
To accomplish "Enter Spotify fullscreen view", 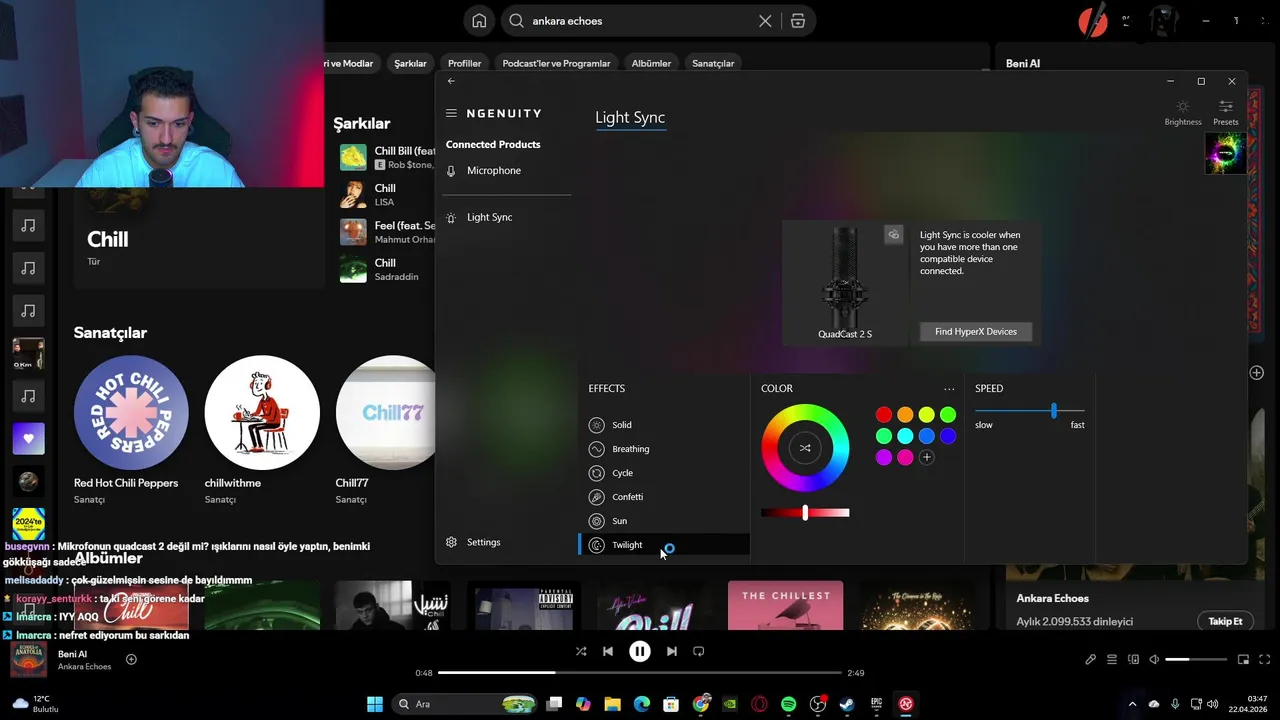I will (1265, 660).
